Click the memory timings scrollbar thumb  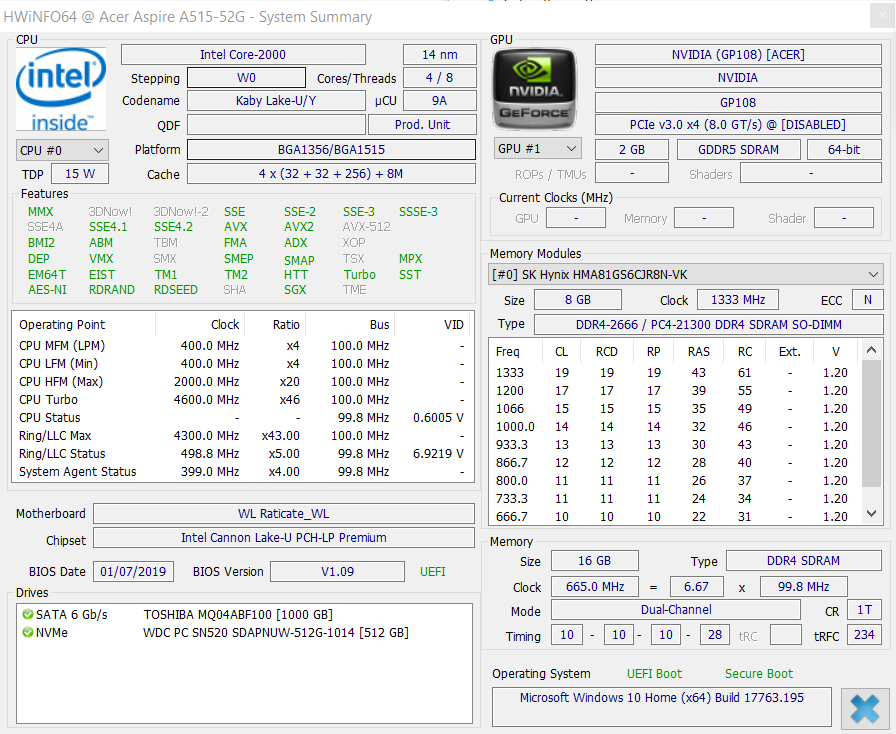(x=871, y=423)
